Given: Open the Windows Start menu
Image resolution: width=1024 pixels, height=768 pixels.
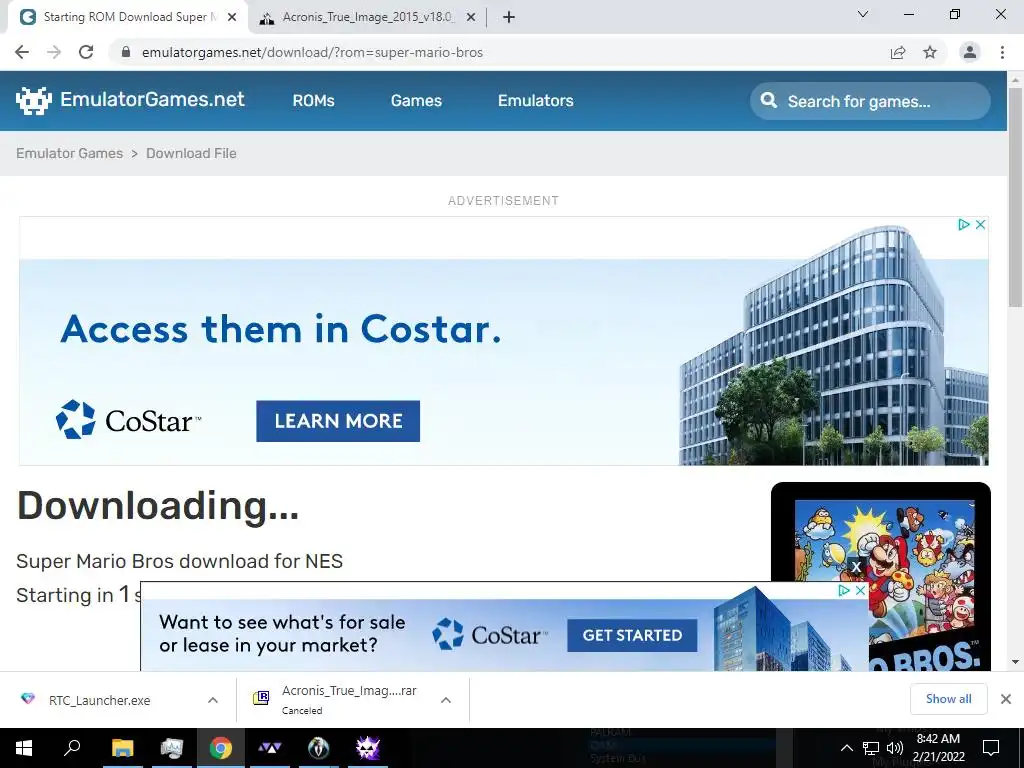Looking at the screenshot, I should 24,748.
